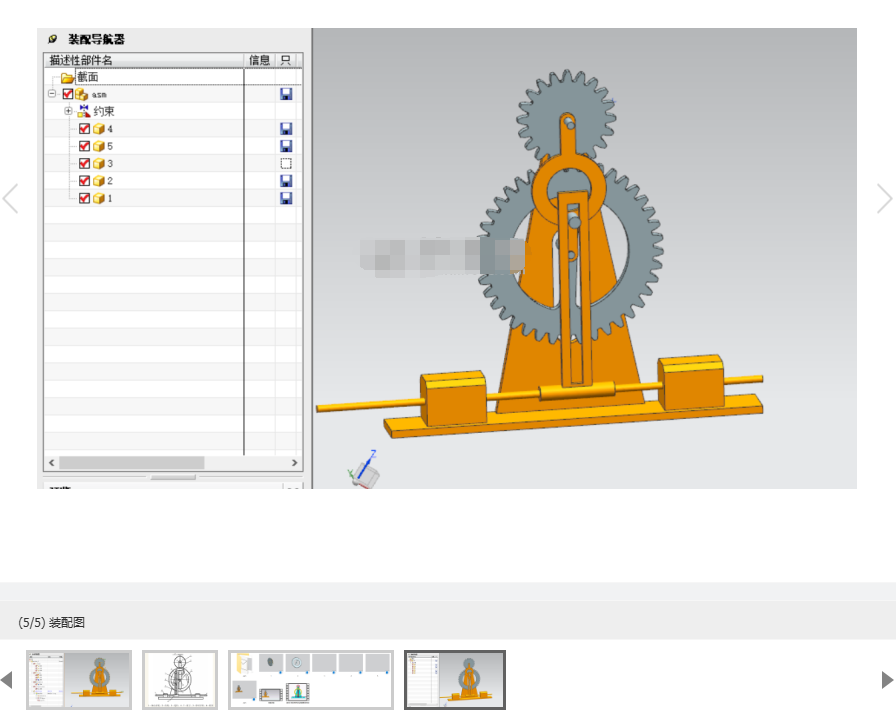Click the yellow cube icon for part 5
896x716 pixels.
point(99,146)
